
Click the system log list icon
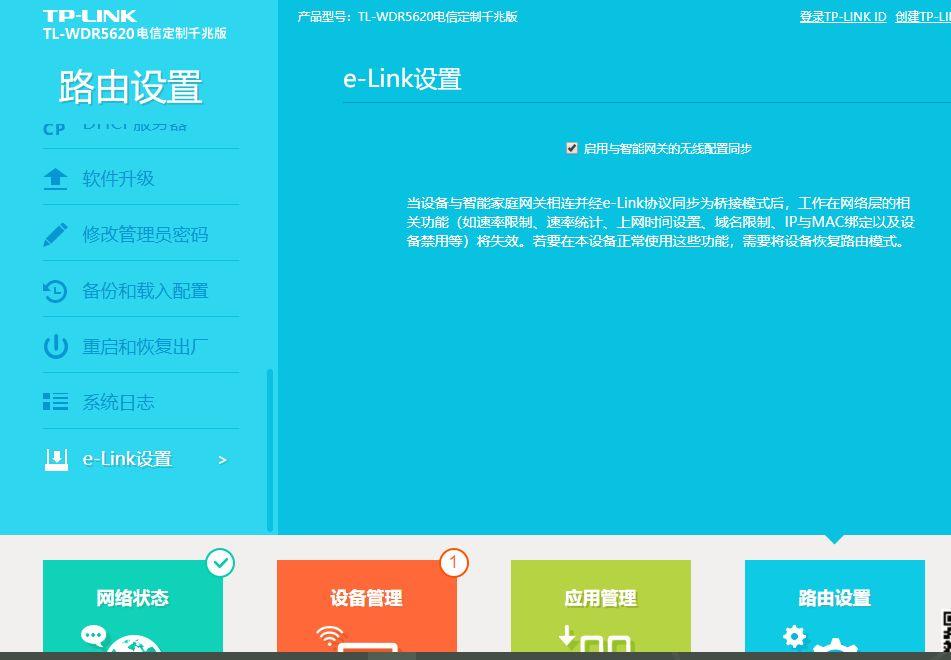pyautogui.click(x=55, y=402)
